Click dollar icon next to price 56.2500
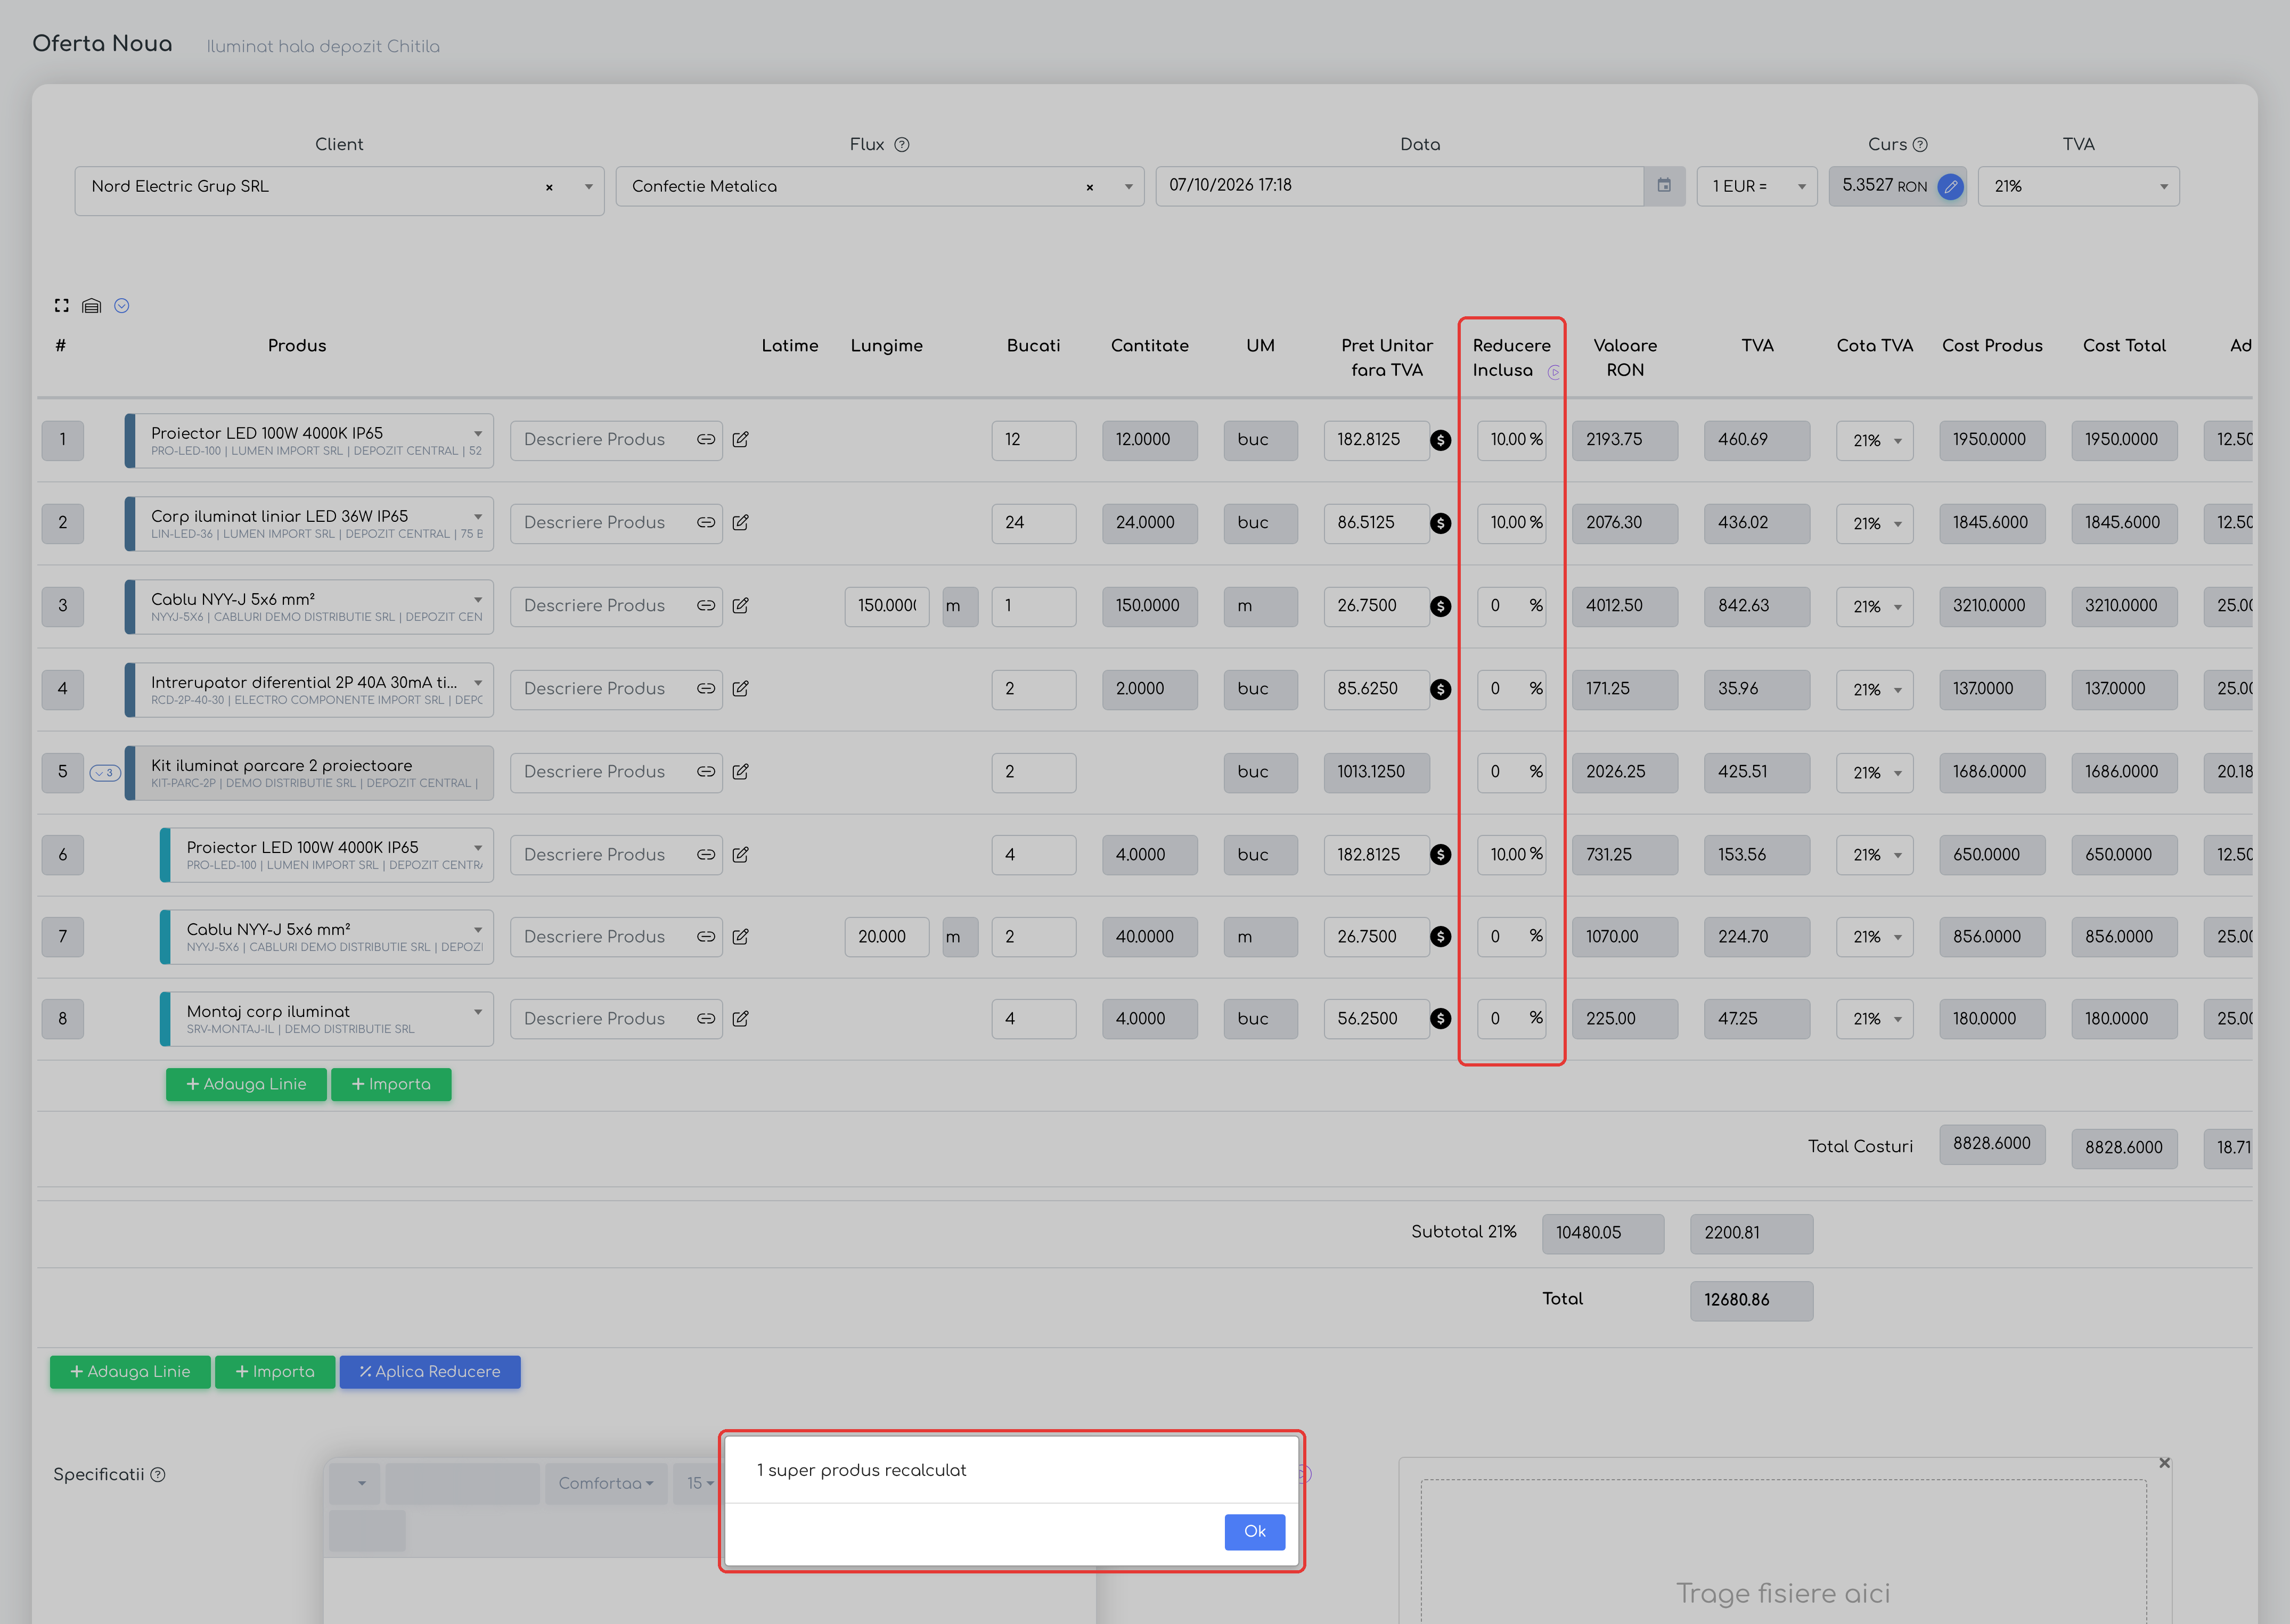Screen dimensions: 2290x1624 [1440, 1019]
